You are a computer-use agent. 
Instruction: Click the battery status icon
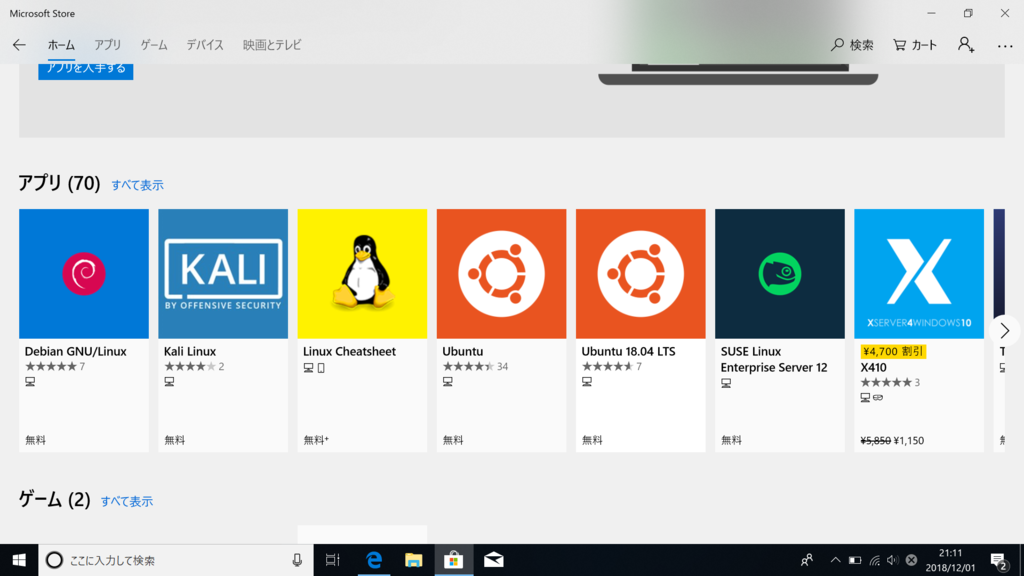pos(855,560)
